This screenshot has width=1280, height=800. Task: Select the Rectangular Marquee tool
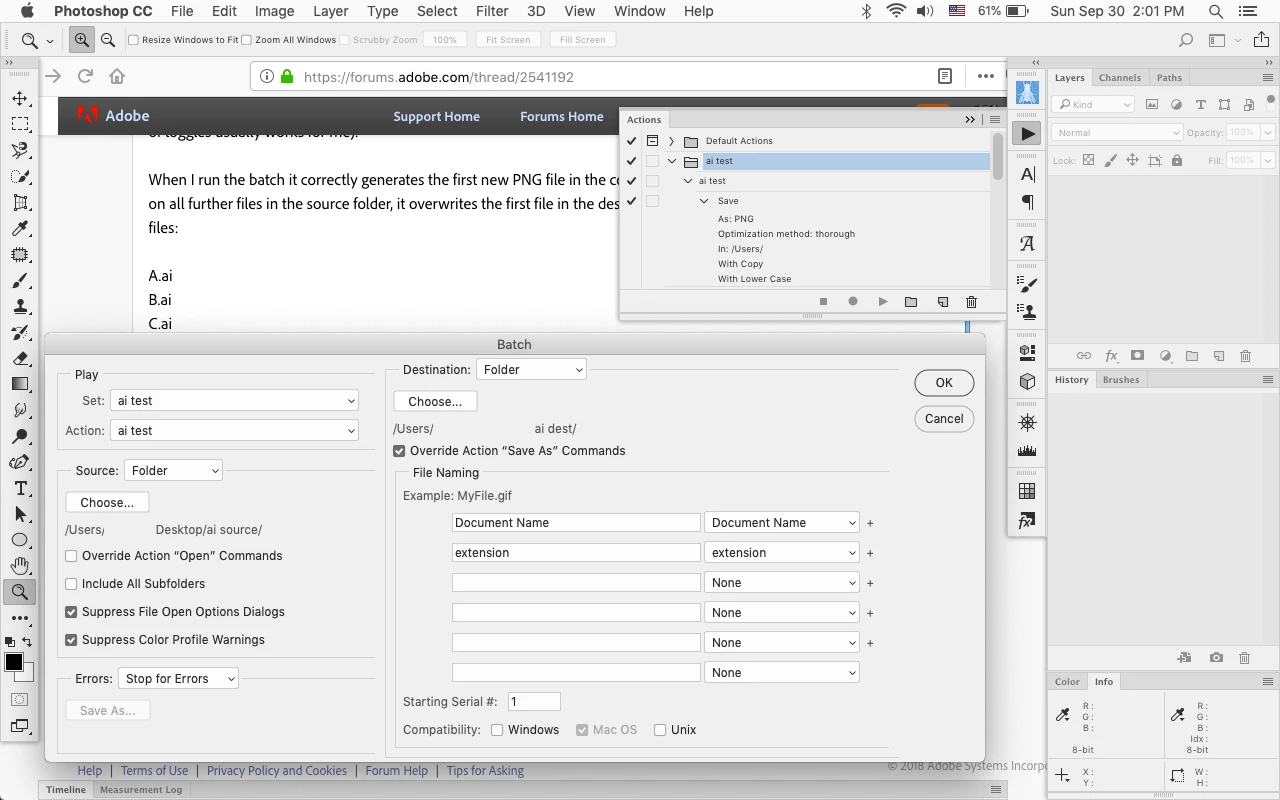click(20, 124)
